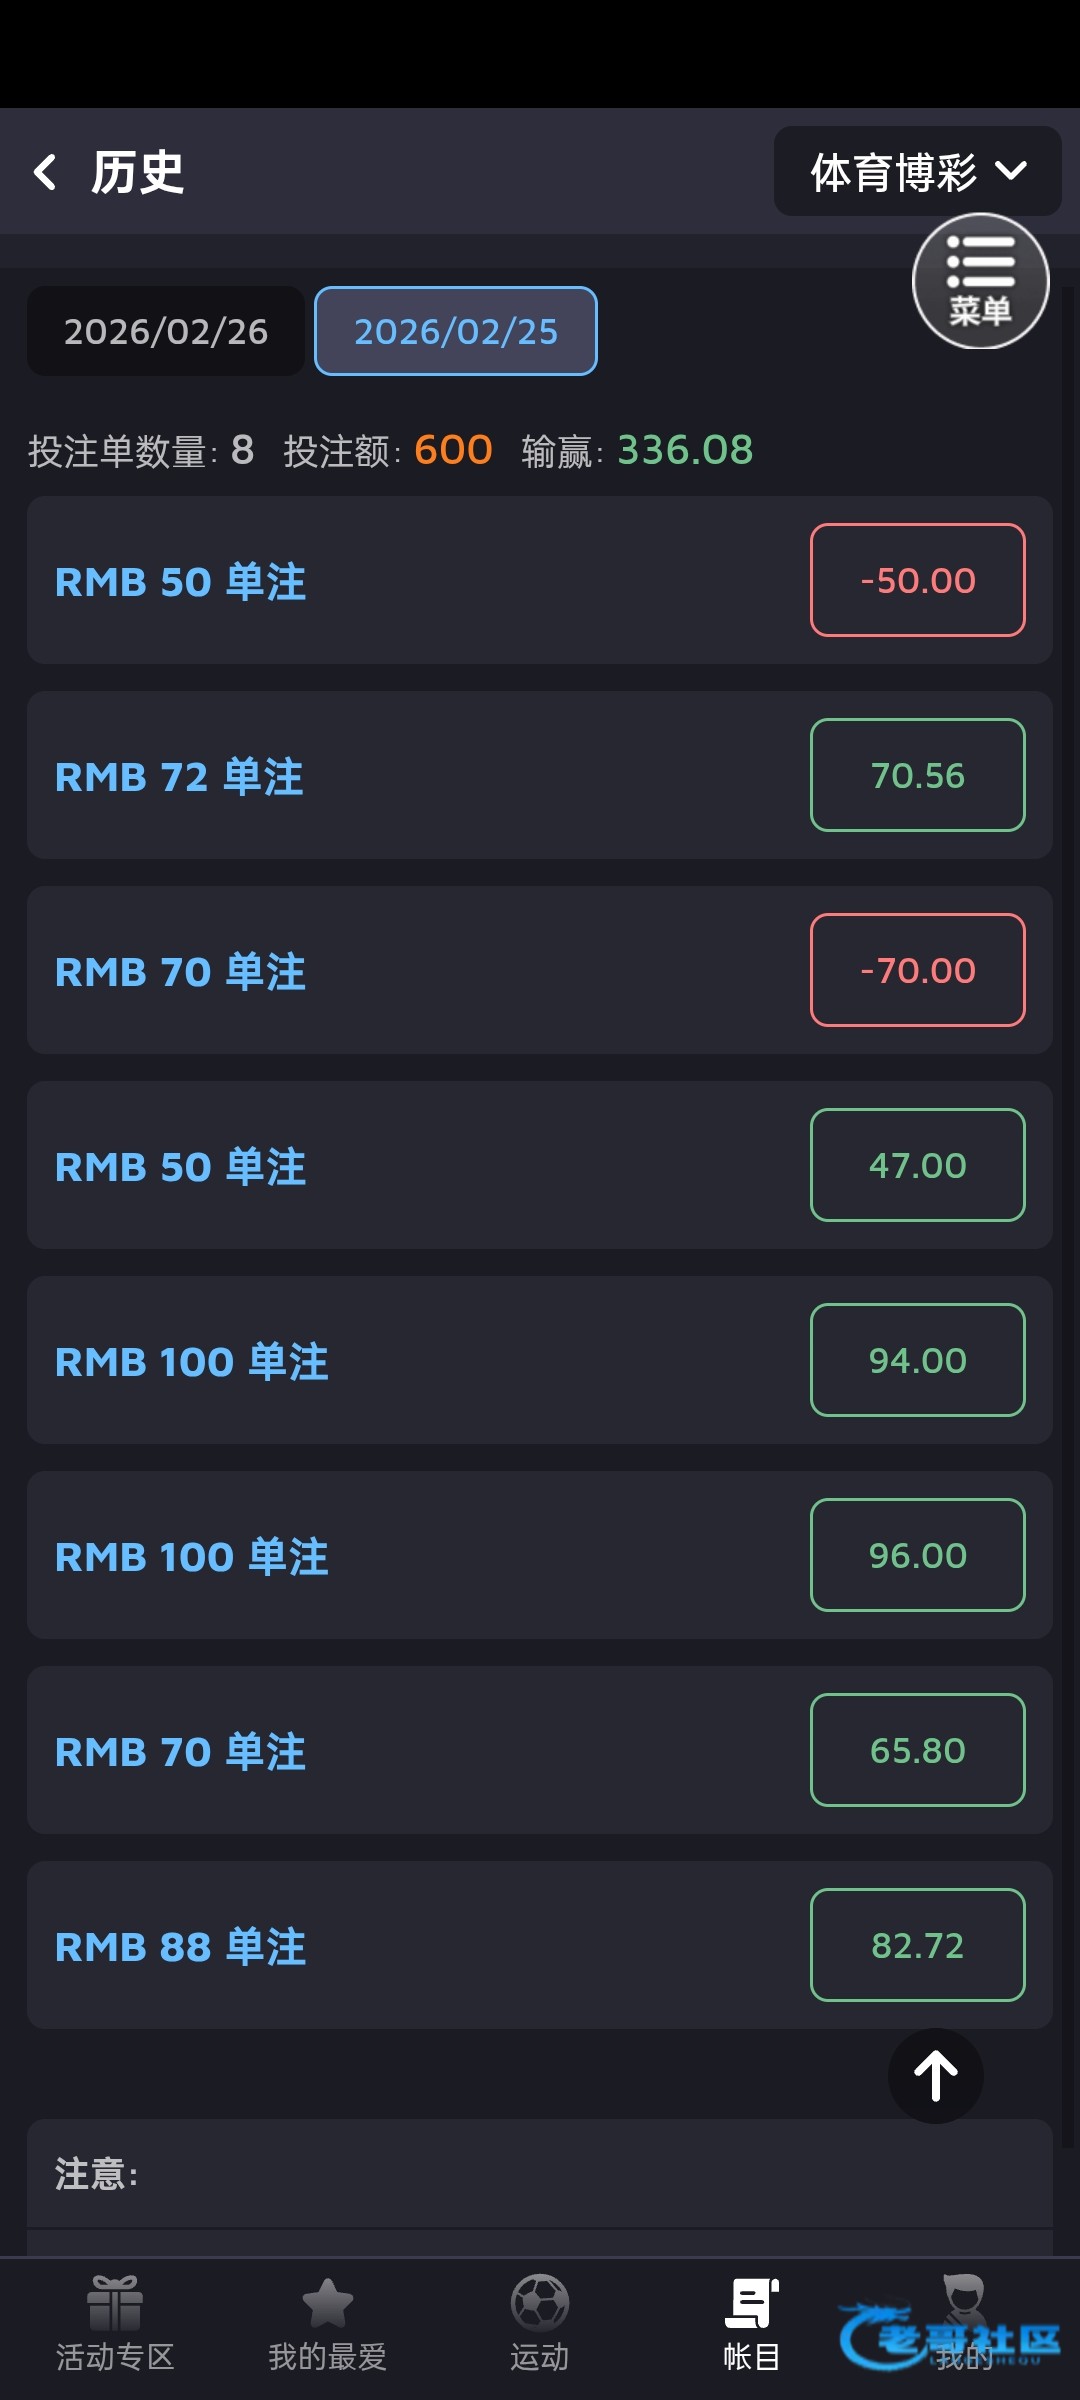
Task: Expand the 体育博彩 dropdown
Action: click(x=917, y=172)
